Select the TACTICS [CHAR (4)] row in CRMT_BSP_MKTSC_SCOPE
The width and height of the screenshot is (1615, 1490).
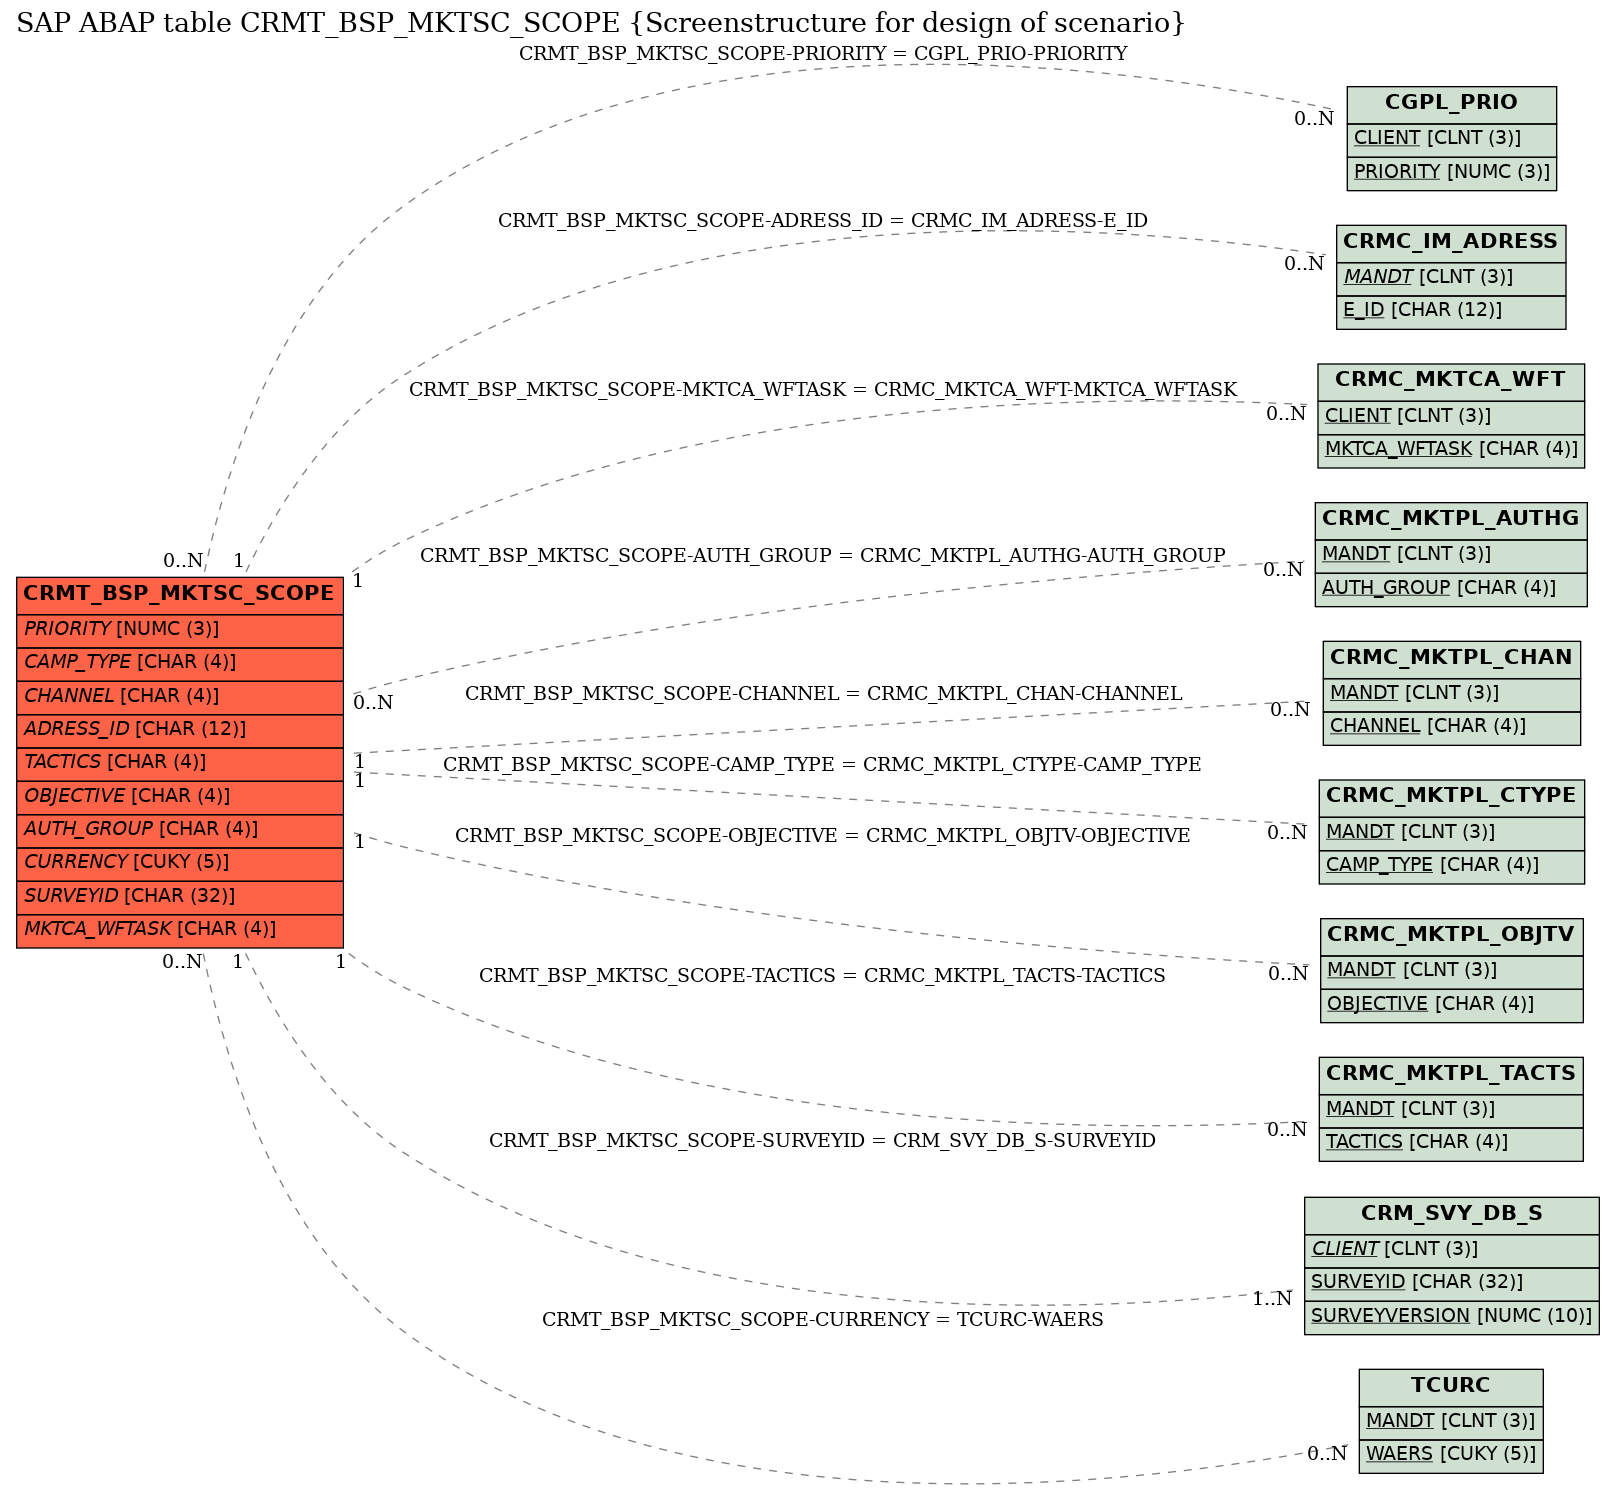[x=180, y=763]
